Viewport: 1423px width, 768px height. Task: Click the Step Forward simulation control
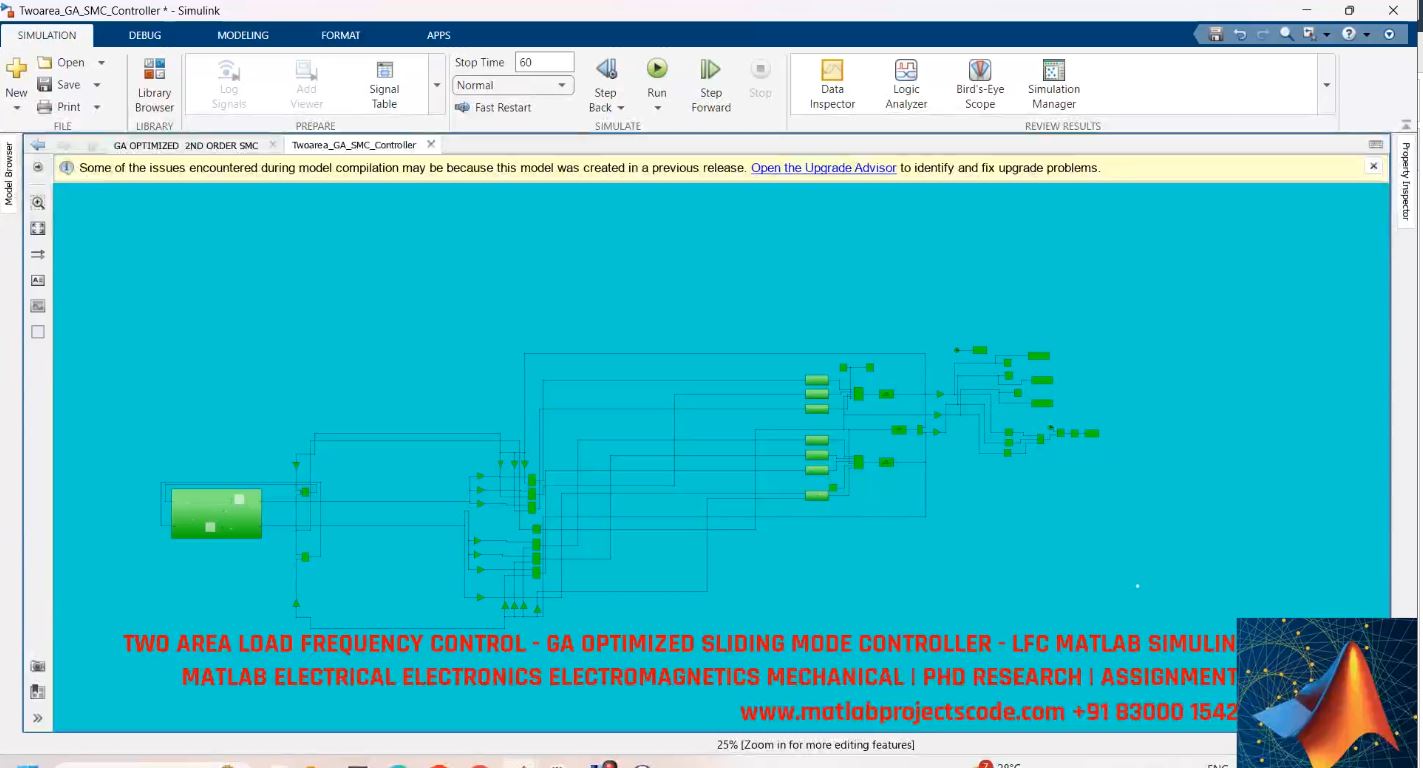pos(710,84)
